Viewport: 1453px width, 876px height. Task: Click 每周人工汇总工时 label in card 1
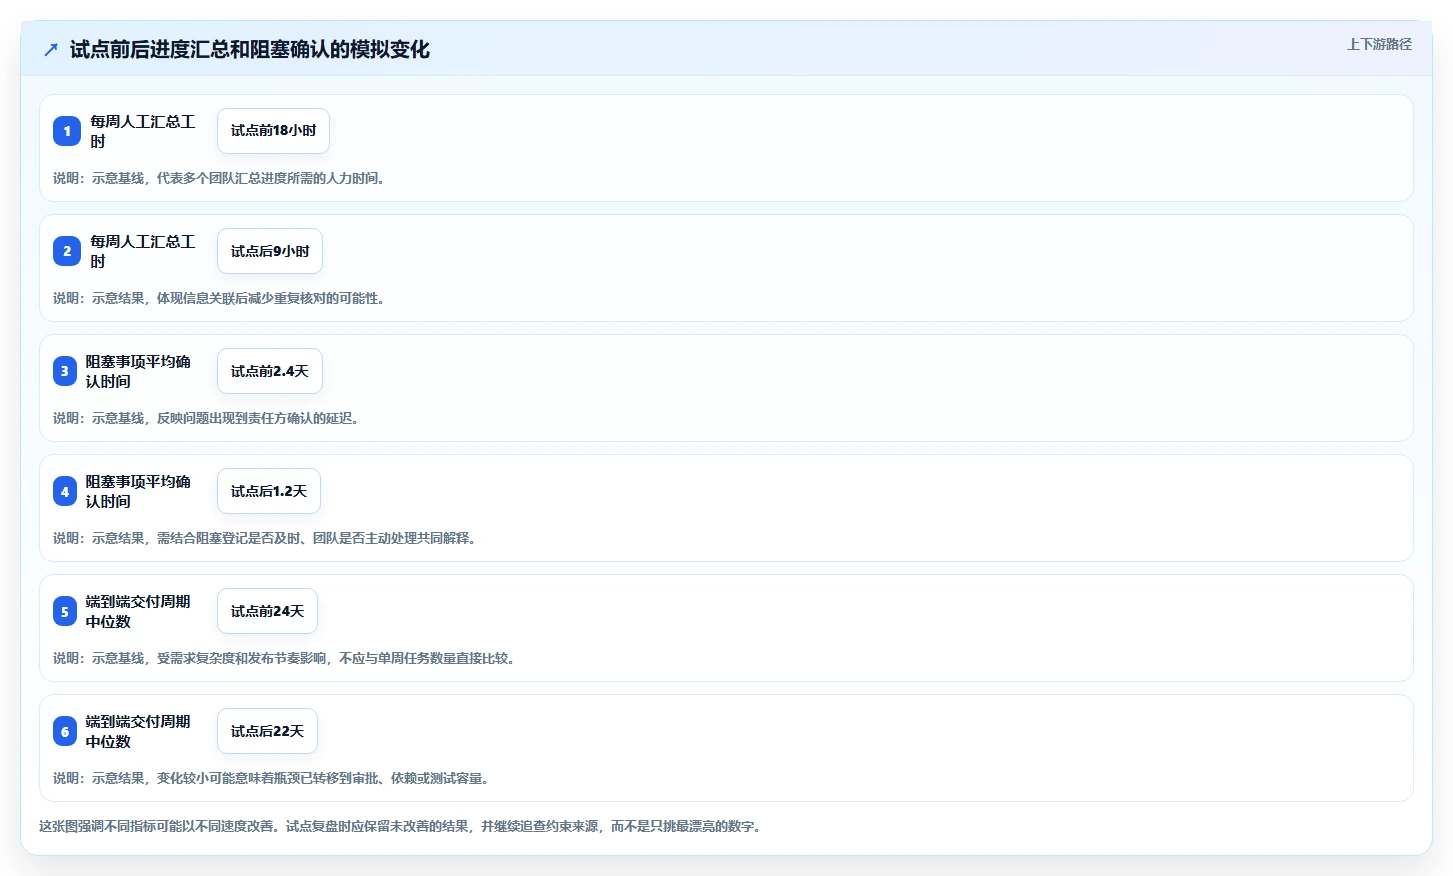(x=143, y=131)
